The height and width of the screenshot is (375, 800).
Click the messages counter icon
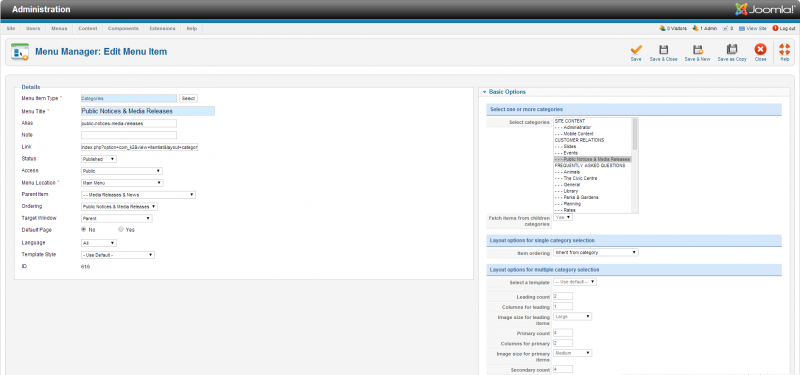[x=725, y=29]
